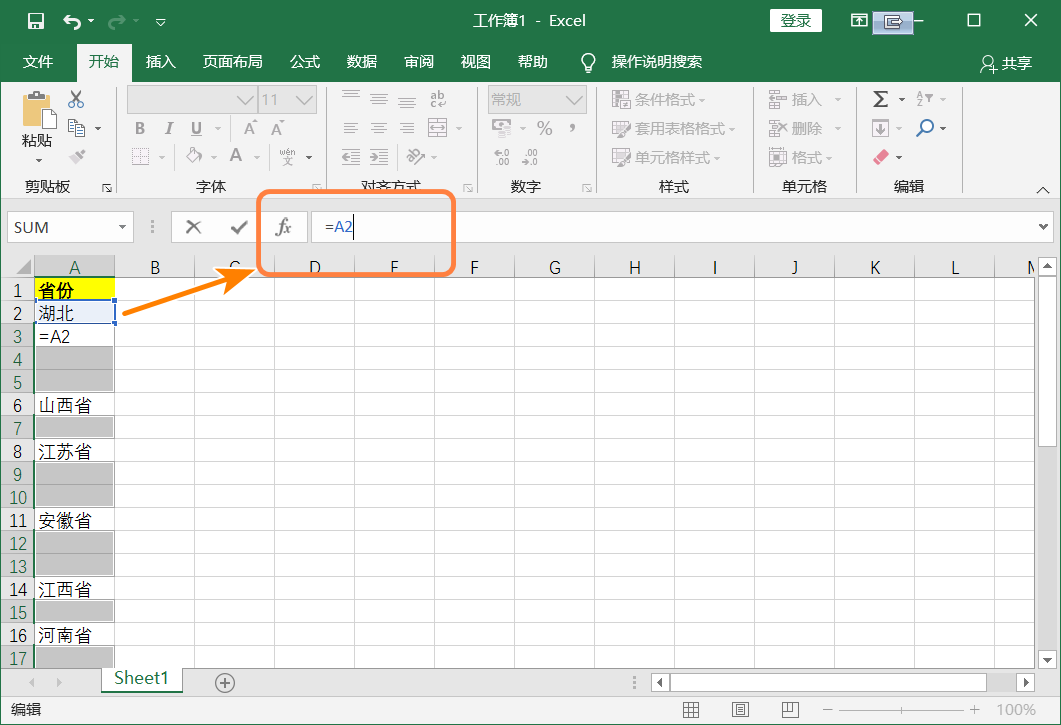Screen dimensions: 1061x725
Task: Click the Percent Style icon
Action: tap(545, 128)
